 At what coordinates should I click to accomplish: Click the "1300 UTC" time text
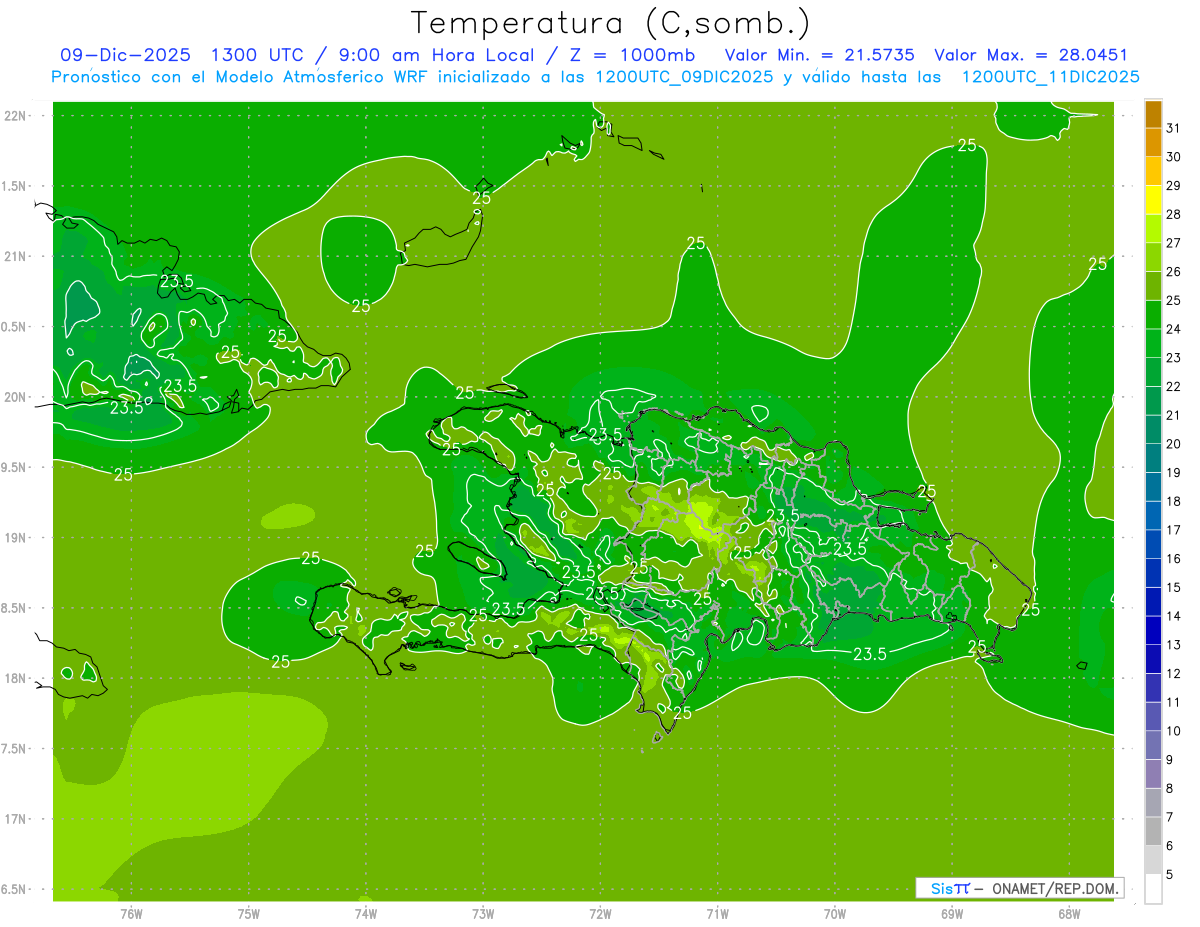(x=258, y=55)
